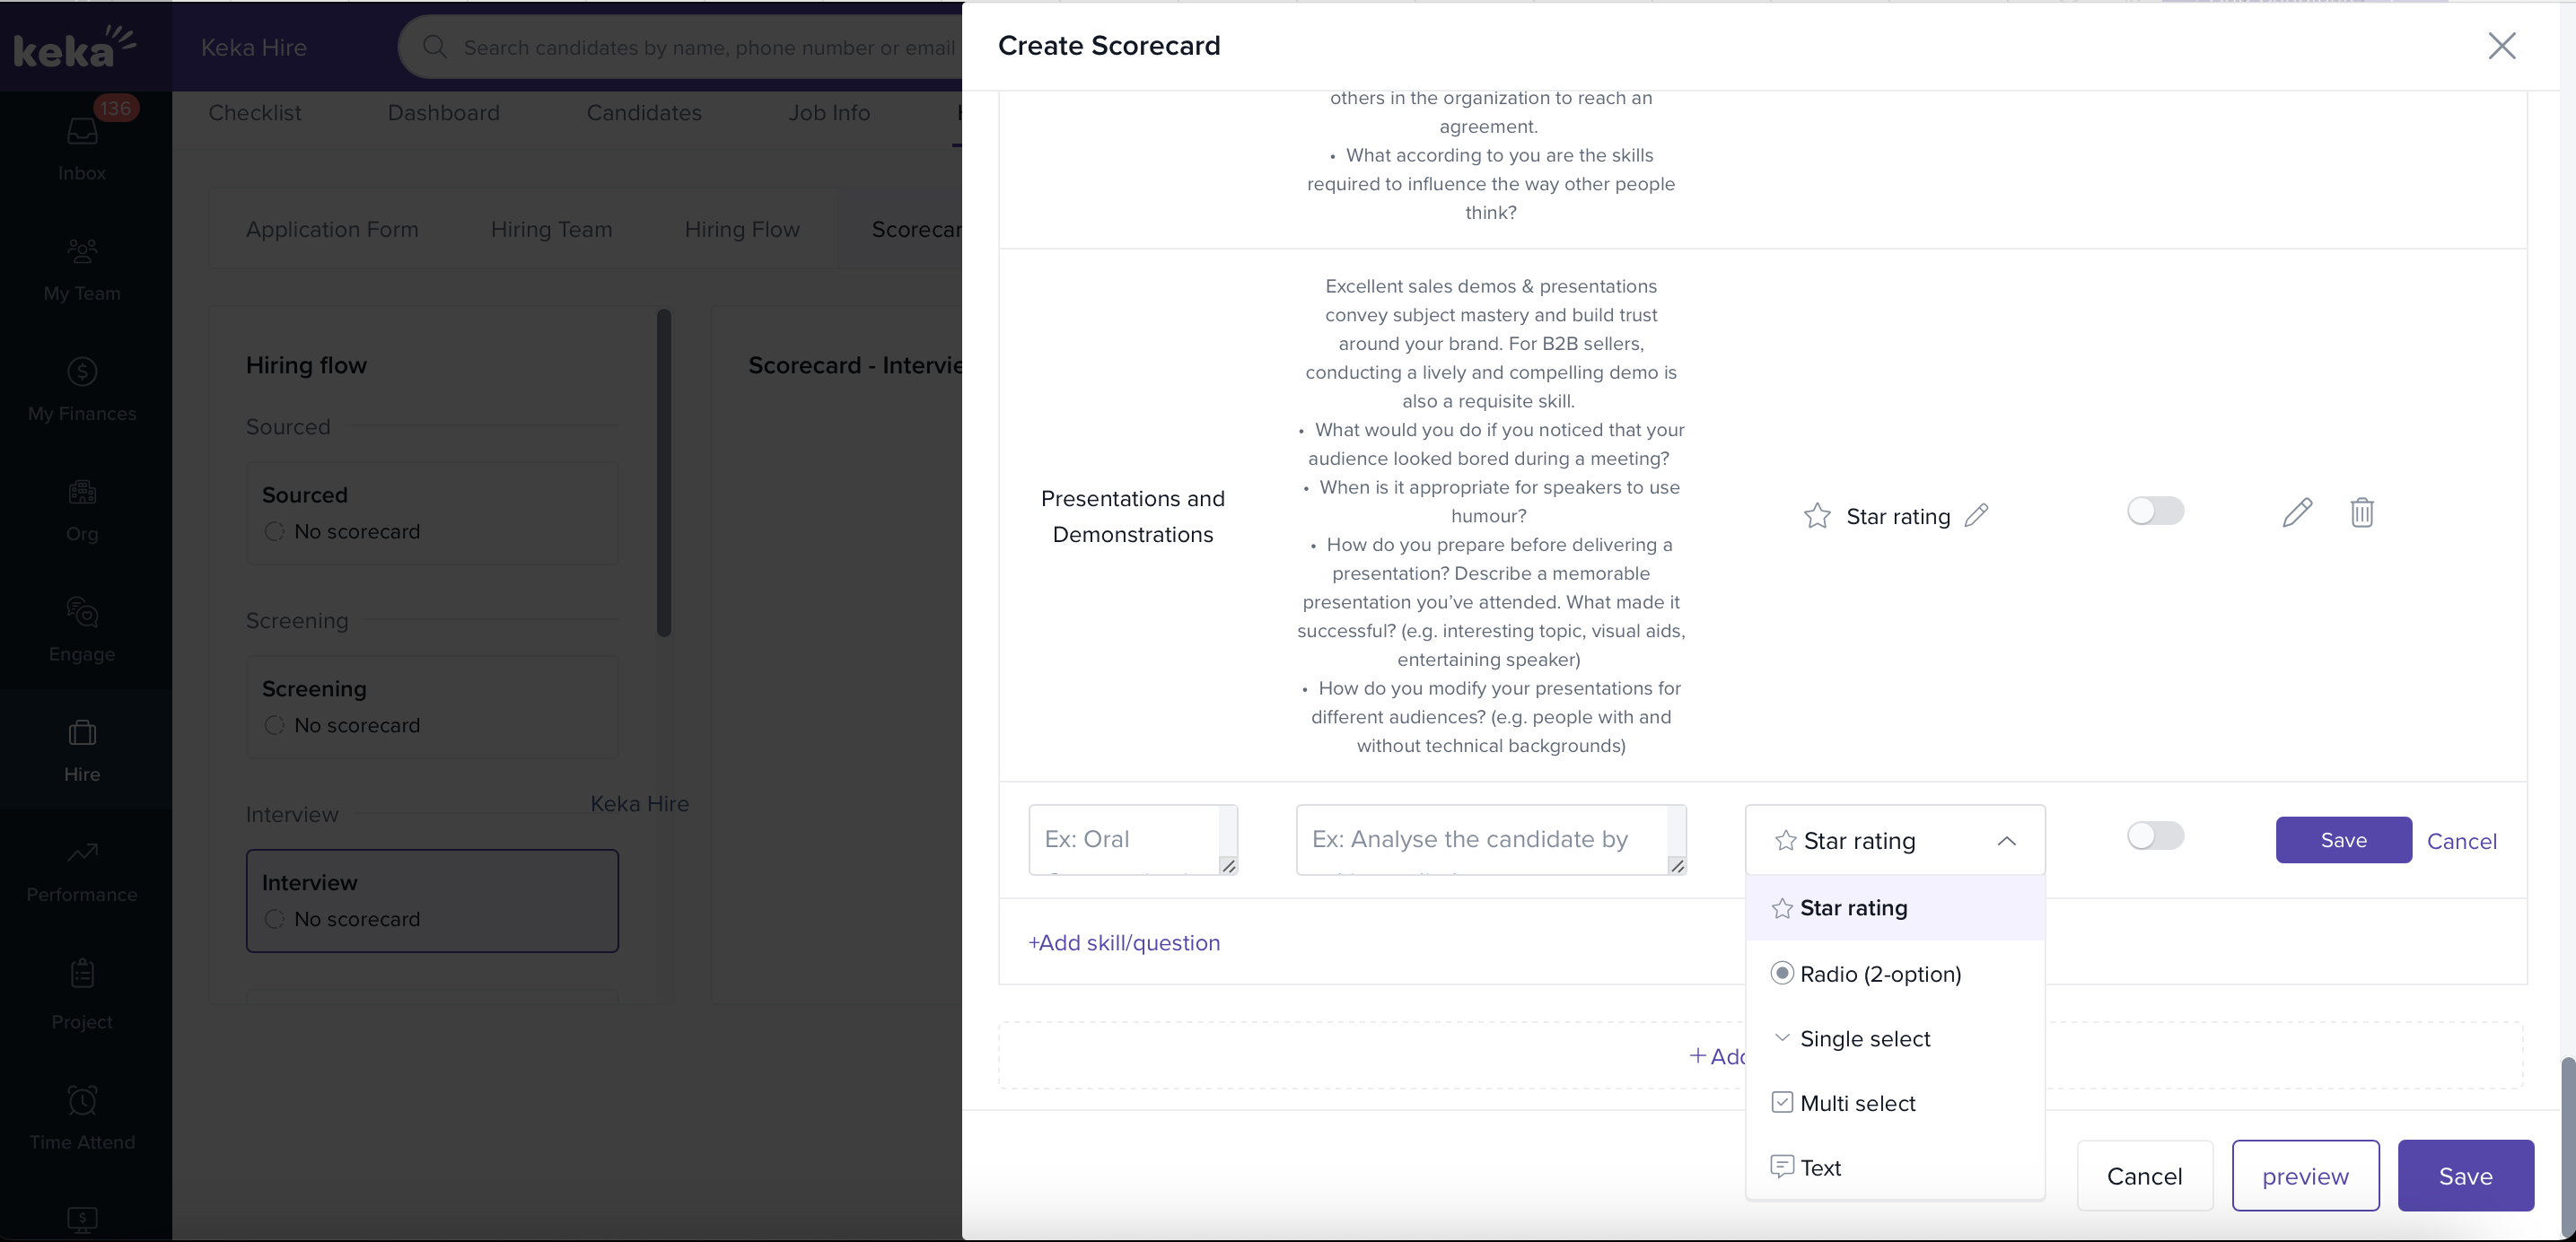Image resolution: width=2576 pixels, height=1242 pixels.
Task: Choose the Text answer type option
Action: 1820,1168
